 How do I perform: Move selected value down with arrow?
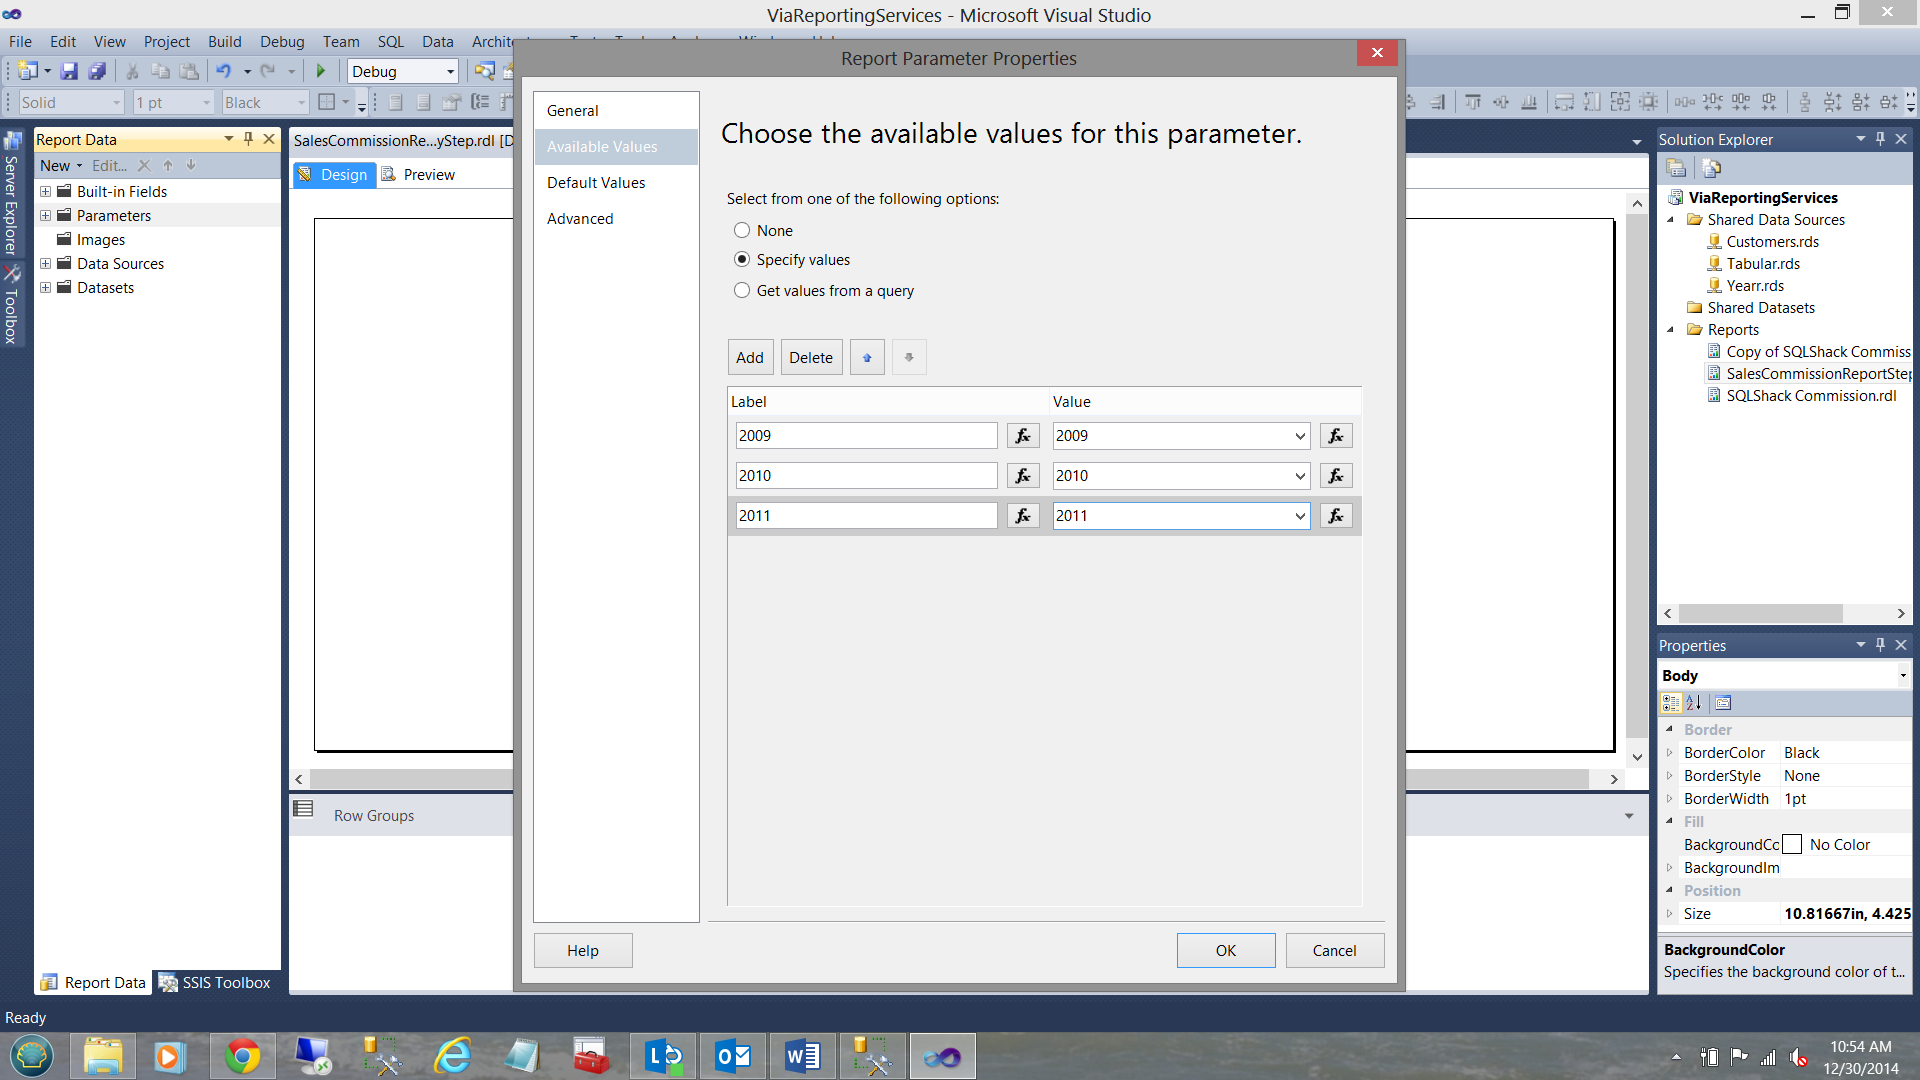[x=908, y=358]
